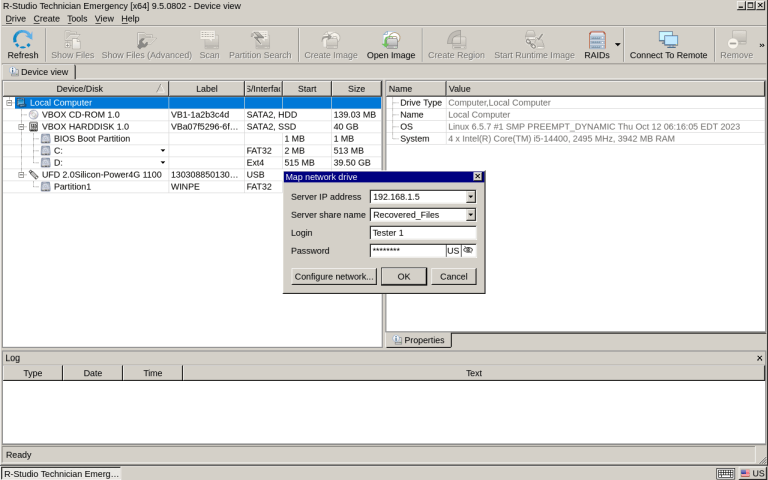Screen dimensions: 768x480
Task: Open Server IP address dropdown
Action: pos(470,197)
